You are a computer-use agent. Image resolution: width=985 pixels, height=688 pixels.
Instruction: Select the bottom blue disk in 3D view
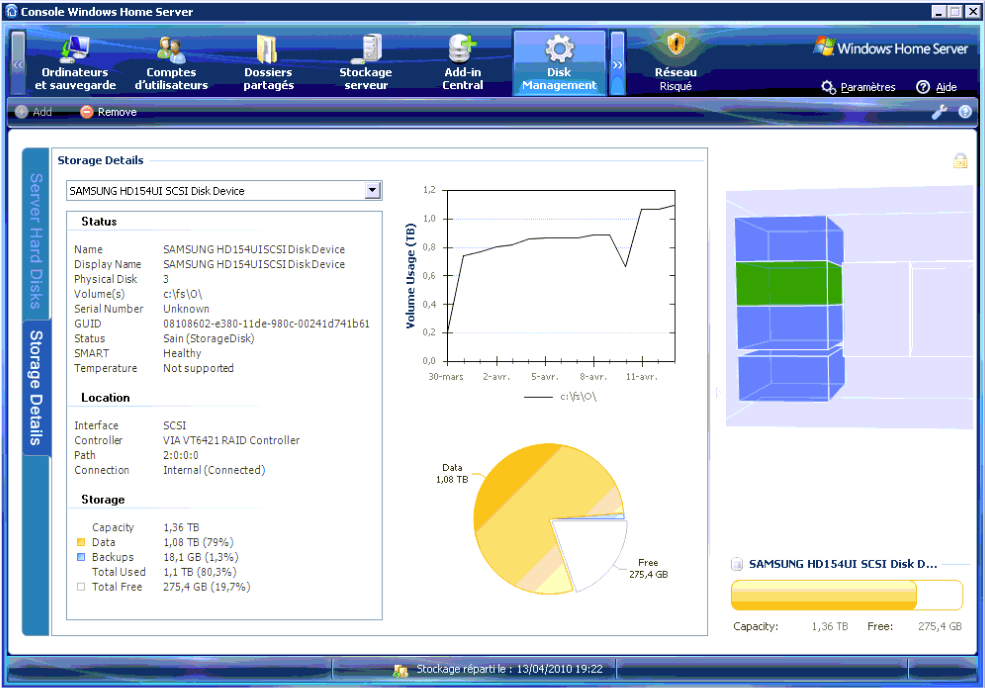tap(790, 375)
